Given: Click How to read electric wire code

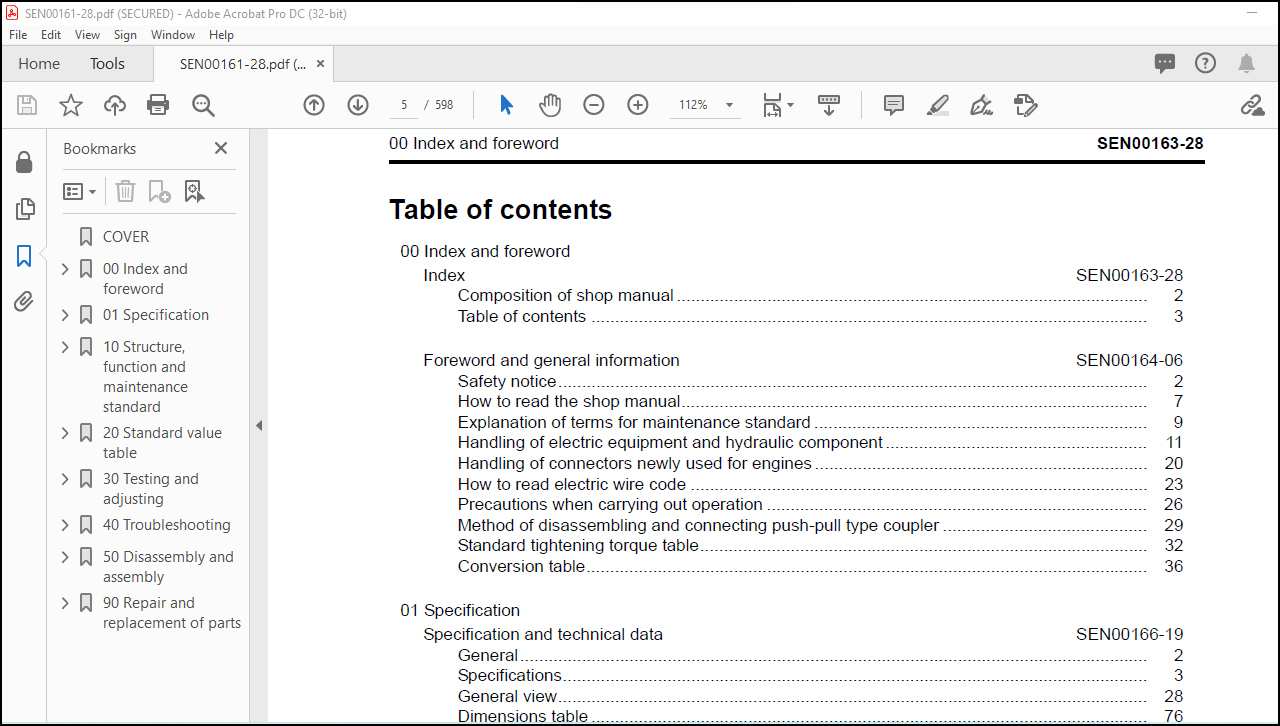Looking at the screenshot, I should 572,484.
